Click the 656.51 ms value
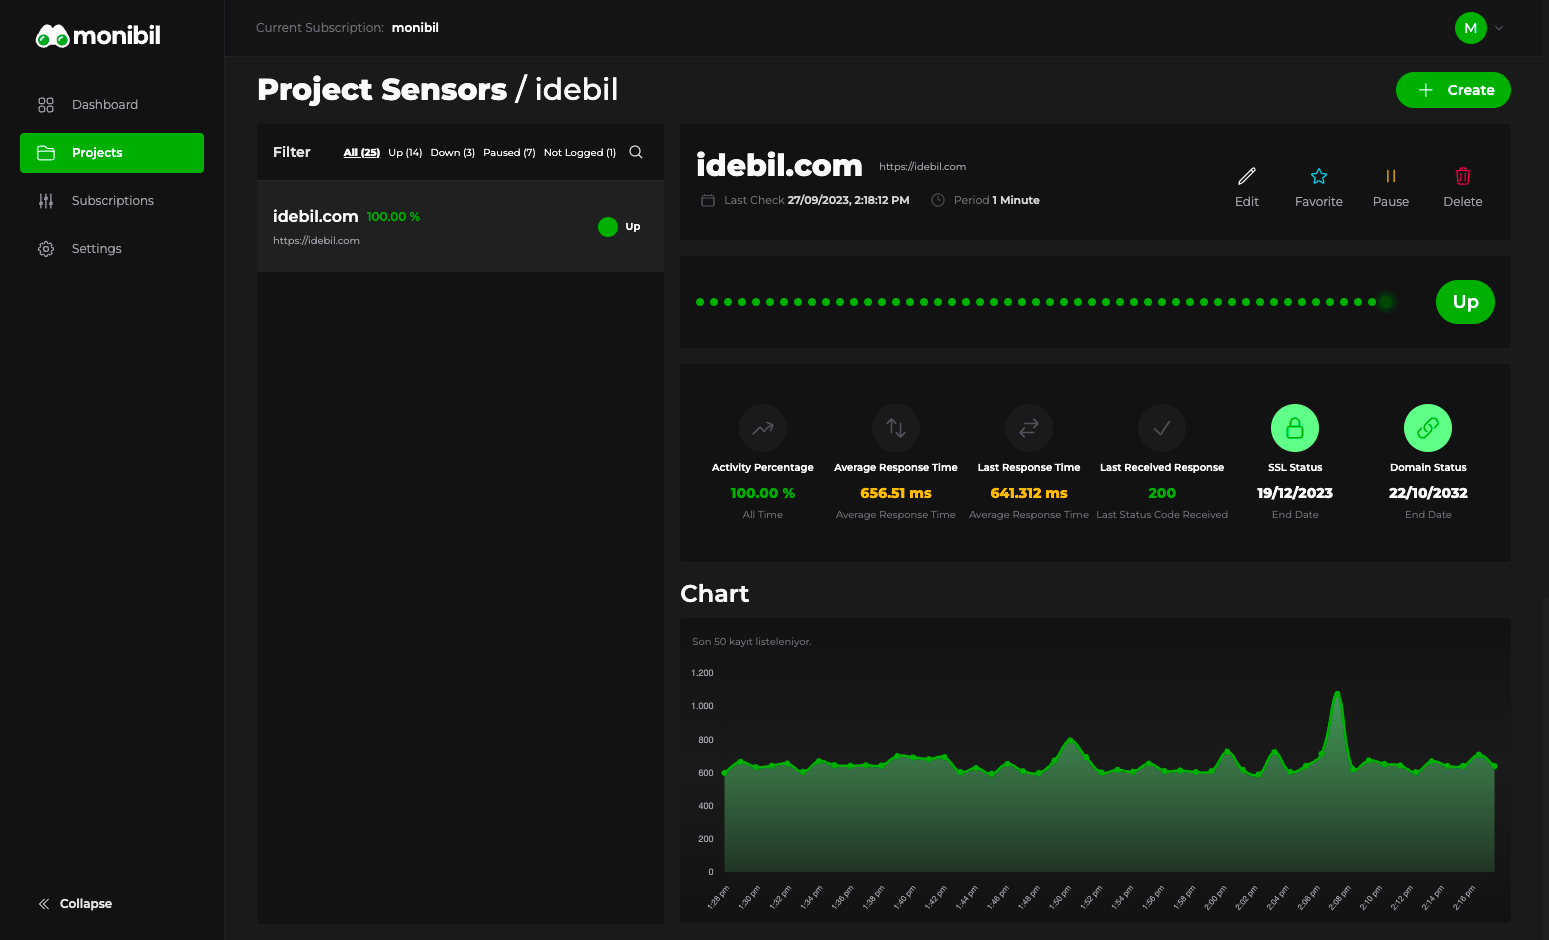 point(896,493)
